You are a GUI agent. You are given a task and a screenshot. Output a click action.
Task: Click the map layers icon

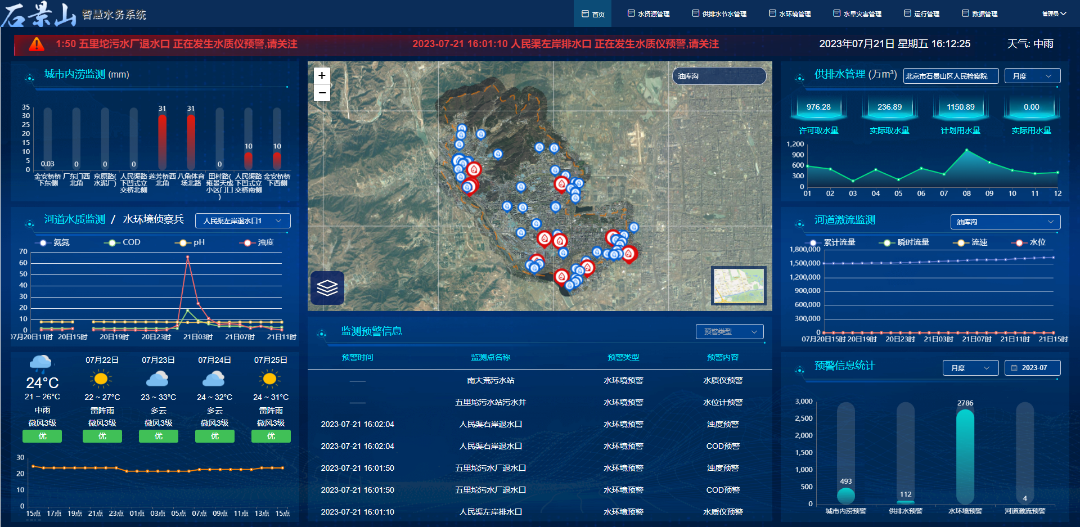tap(327, 288)
